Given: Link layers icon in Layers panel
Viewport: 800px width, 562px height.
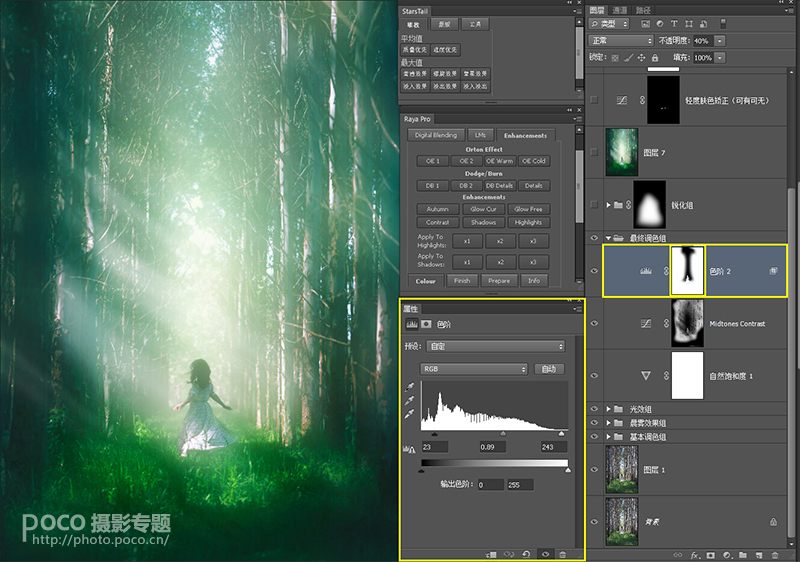Looking at the screenshot, I should 678,555.
